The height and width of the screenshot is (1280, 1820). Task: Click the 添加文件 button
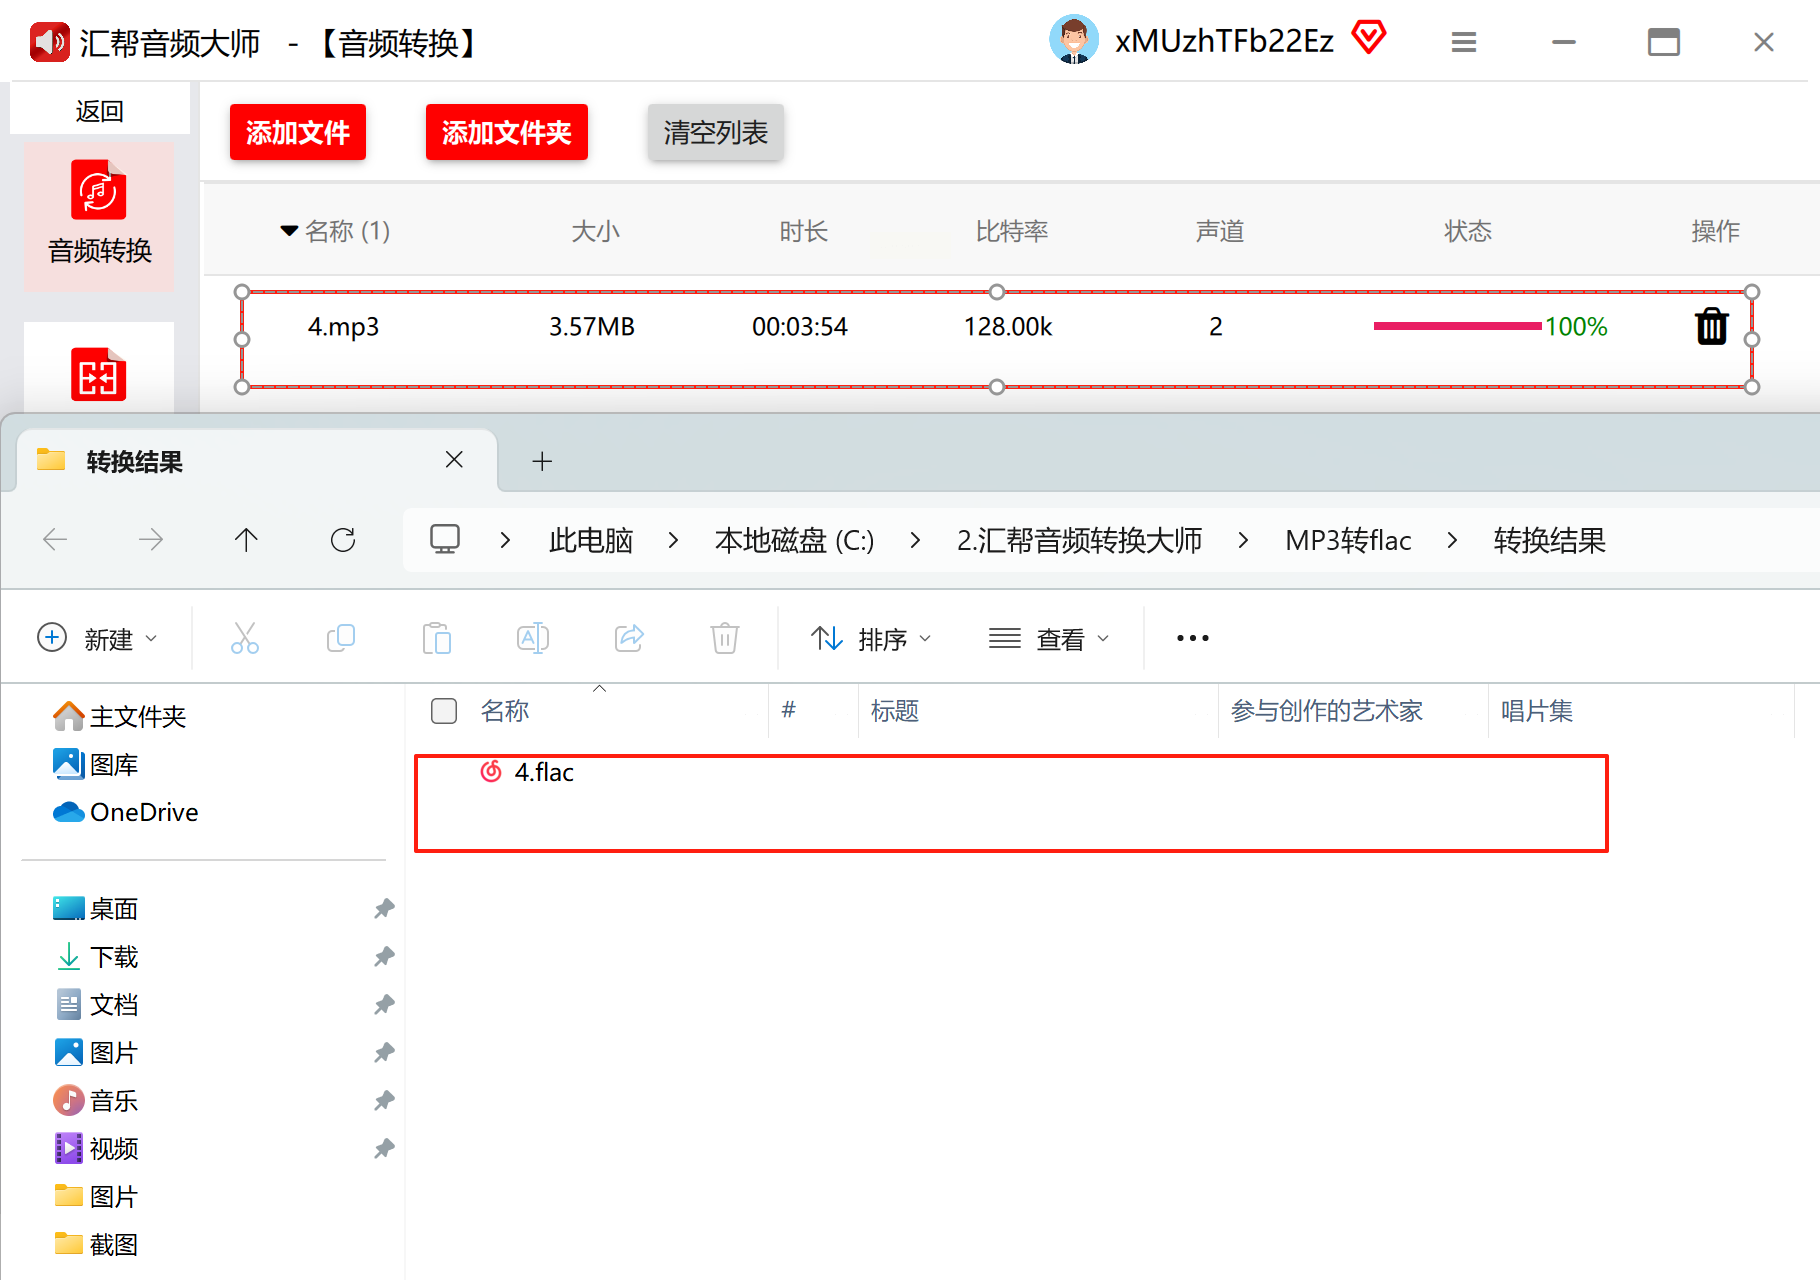pyautogui.click(x=298, y=132)
